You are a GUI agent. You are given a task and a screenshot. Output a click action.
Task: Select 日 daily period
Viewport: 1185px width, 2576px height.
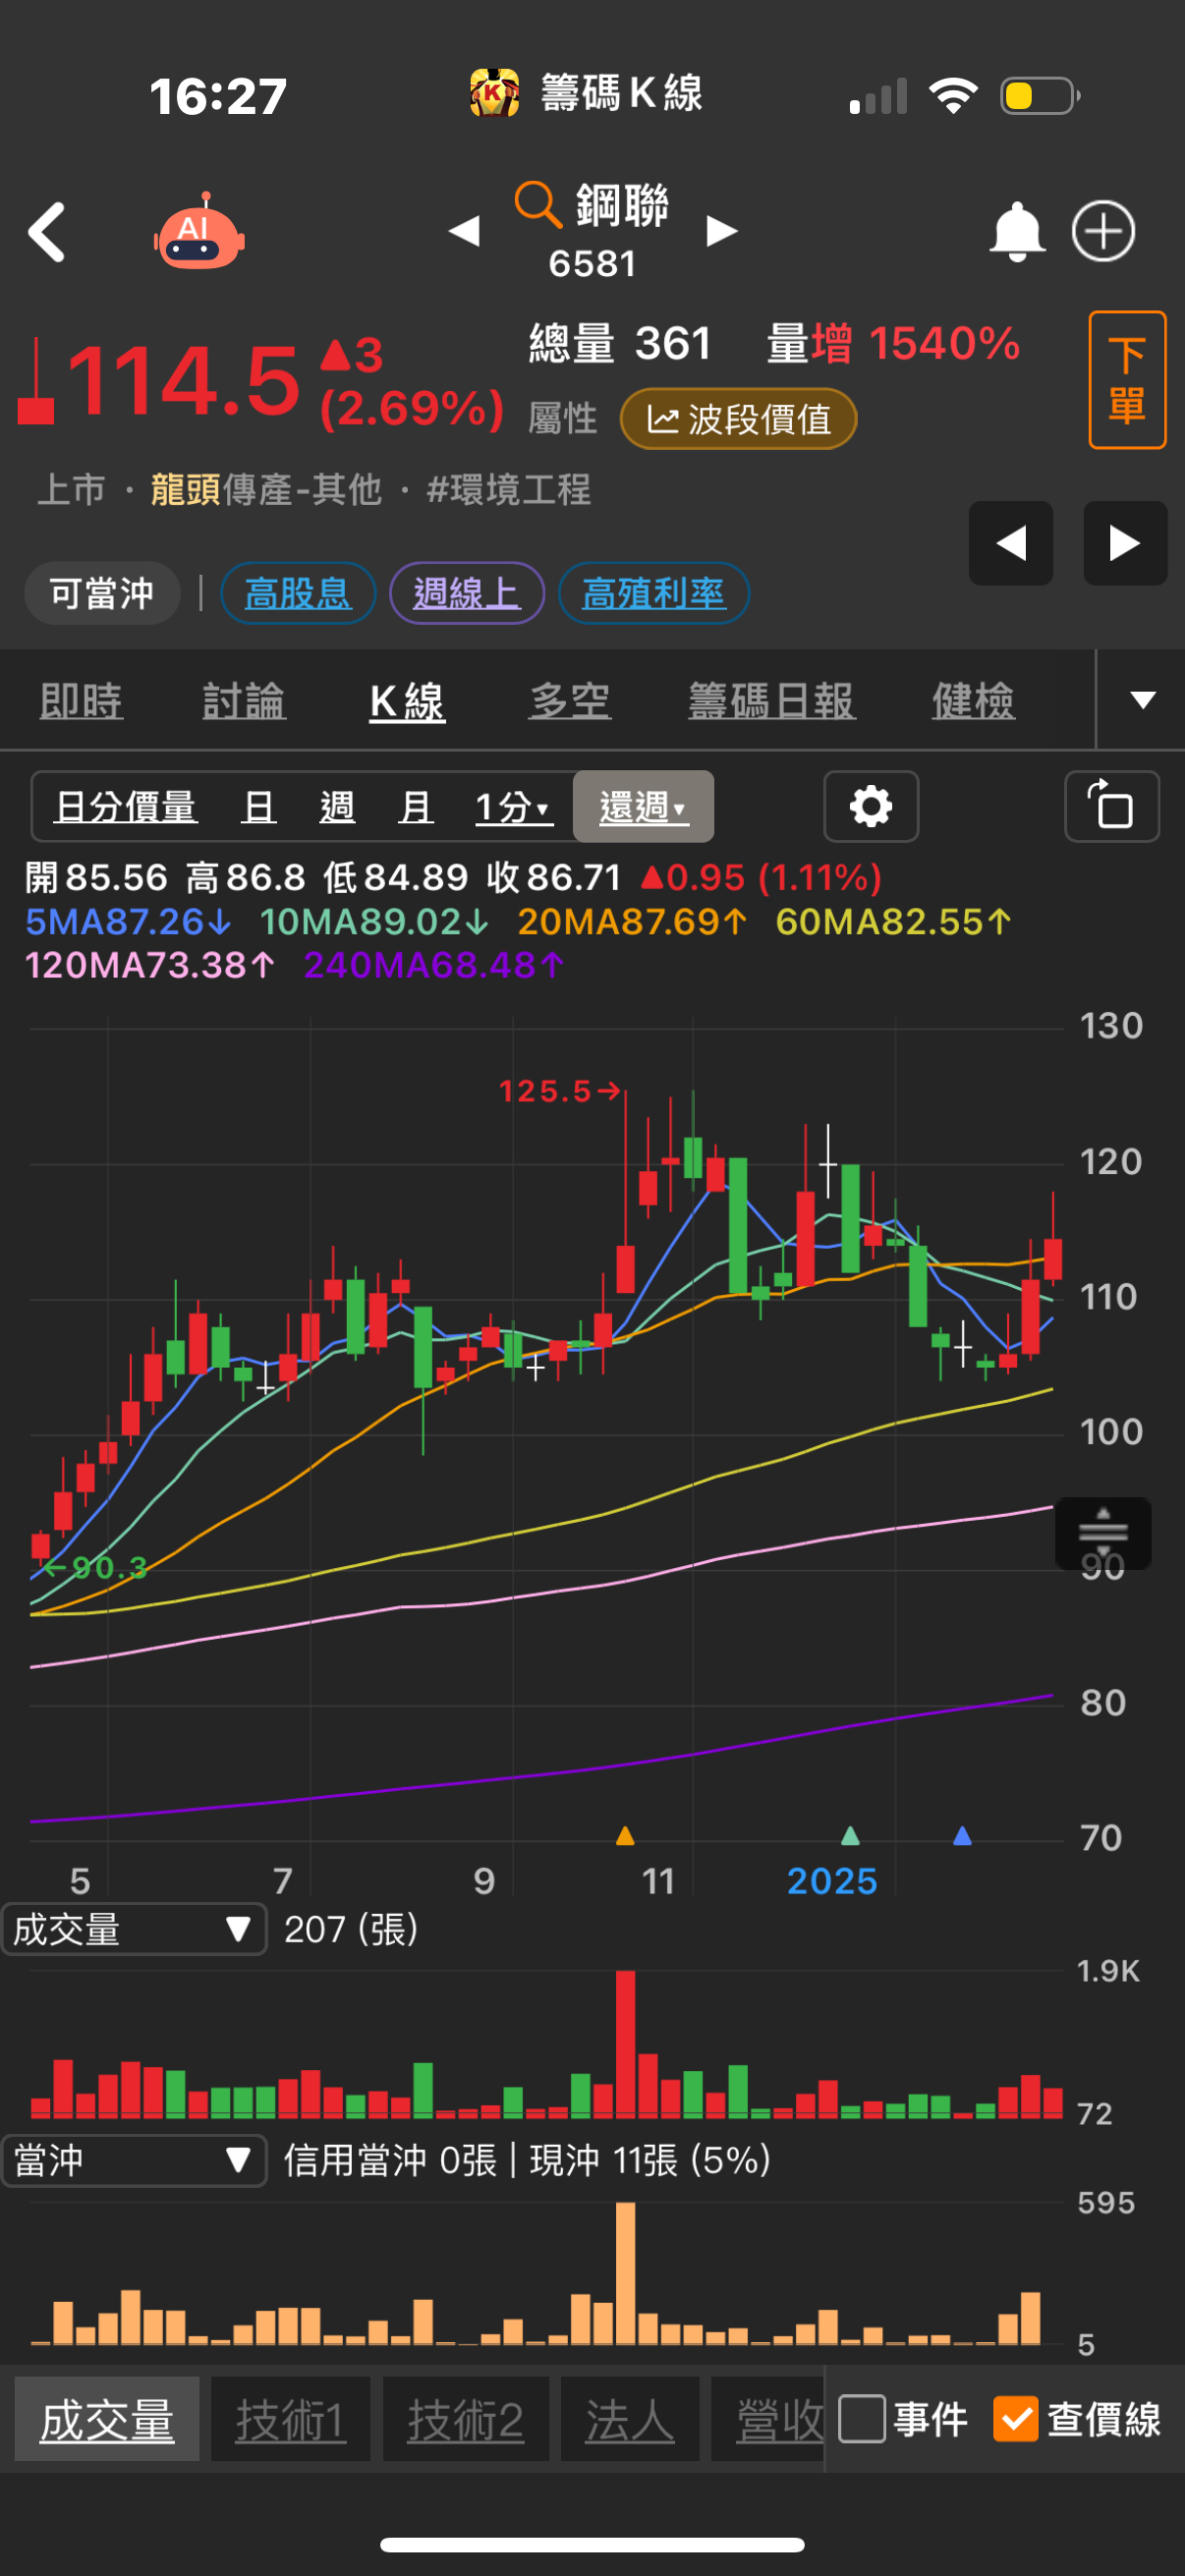(258, 806)
